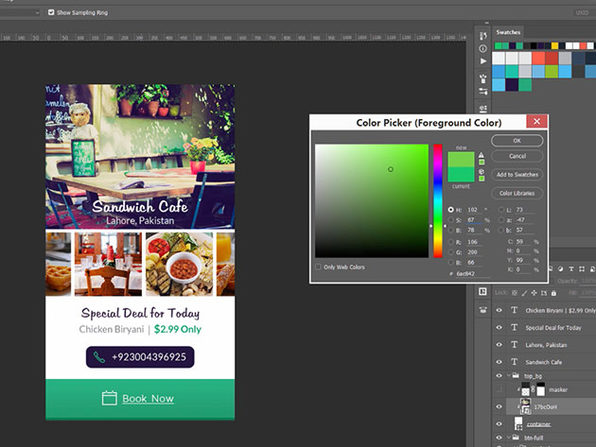The width and height of the screenshot is (596, 447).
Task: Open the History panel icon
Action: [x=483, y=36]
